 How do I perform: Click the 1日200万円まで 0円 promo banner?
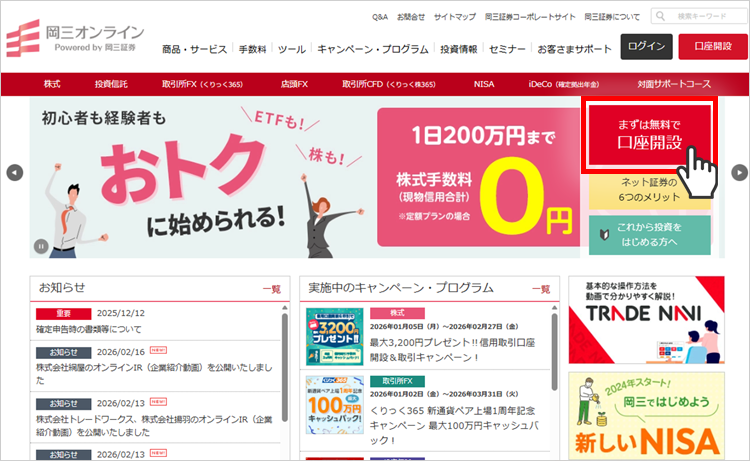click(478, 177)
